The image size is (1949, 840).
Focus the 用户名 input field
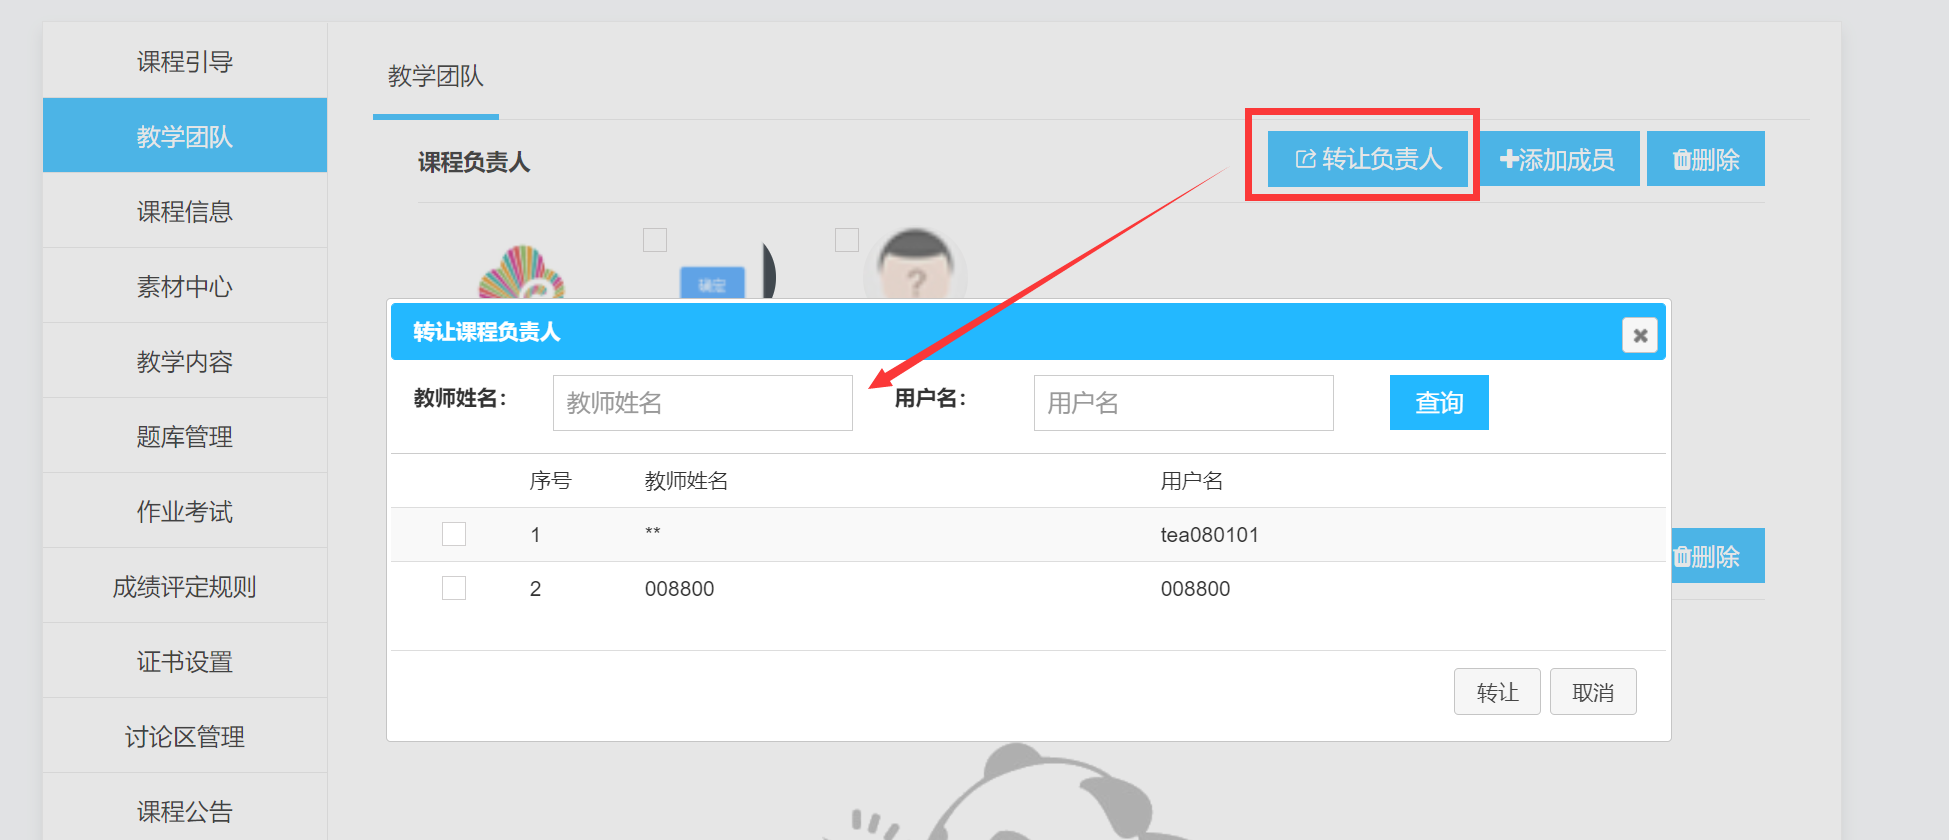pos(1183,403)
